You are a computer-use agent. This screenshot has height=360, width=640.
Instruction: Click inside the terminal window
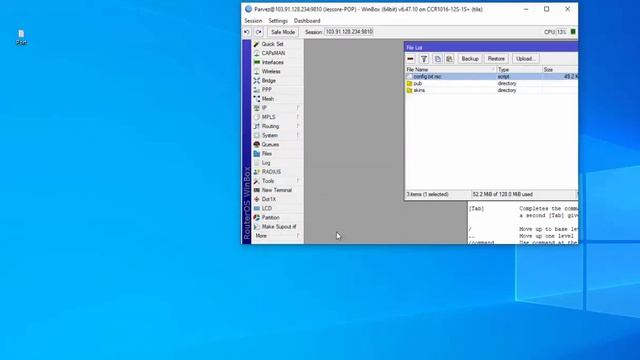tap(523, 222)
